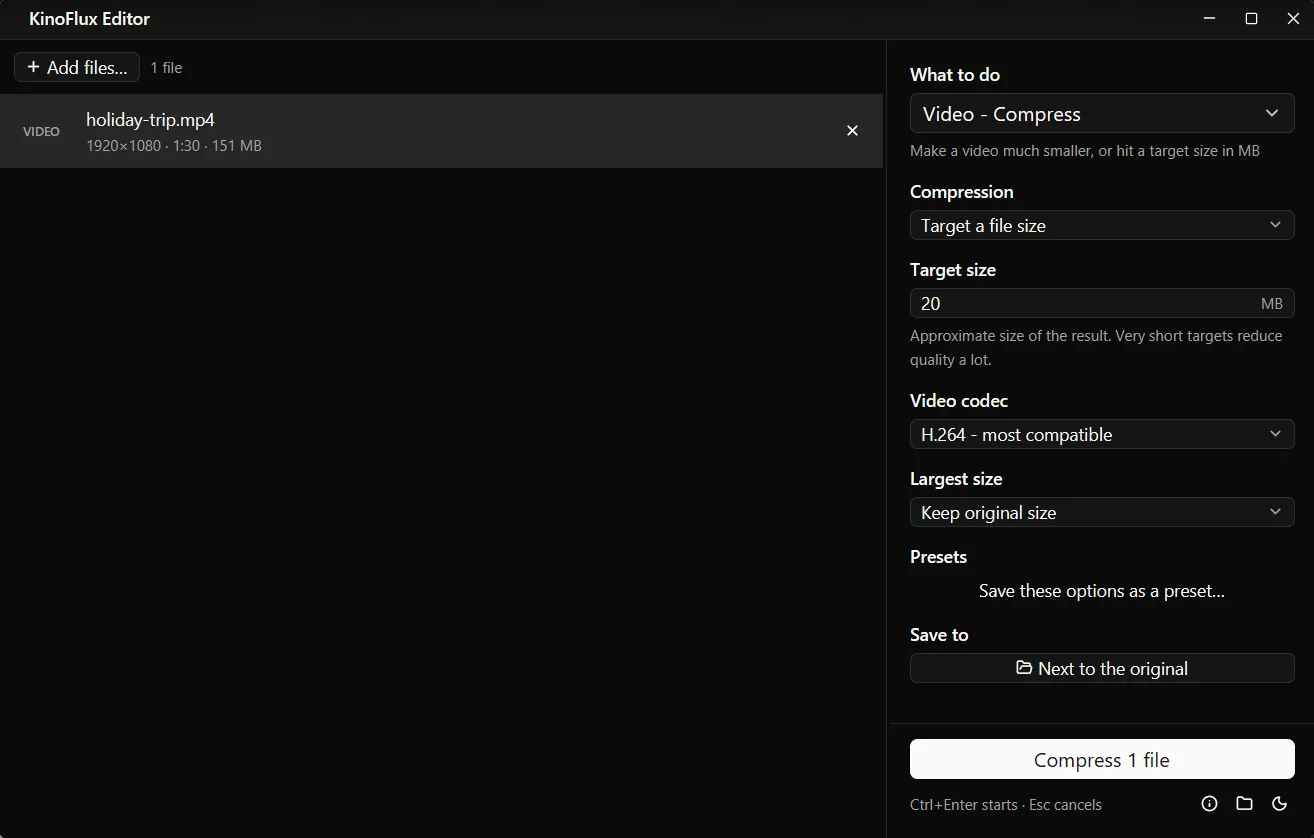Screen dimensions: 1314x838
Task: Open output folder icon in the footer
Action: [x=1244, y=803]
